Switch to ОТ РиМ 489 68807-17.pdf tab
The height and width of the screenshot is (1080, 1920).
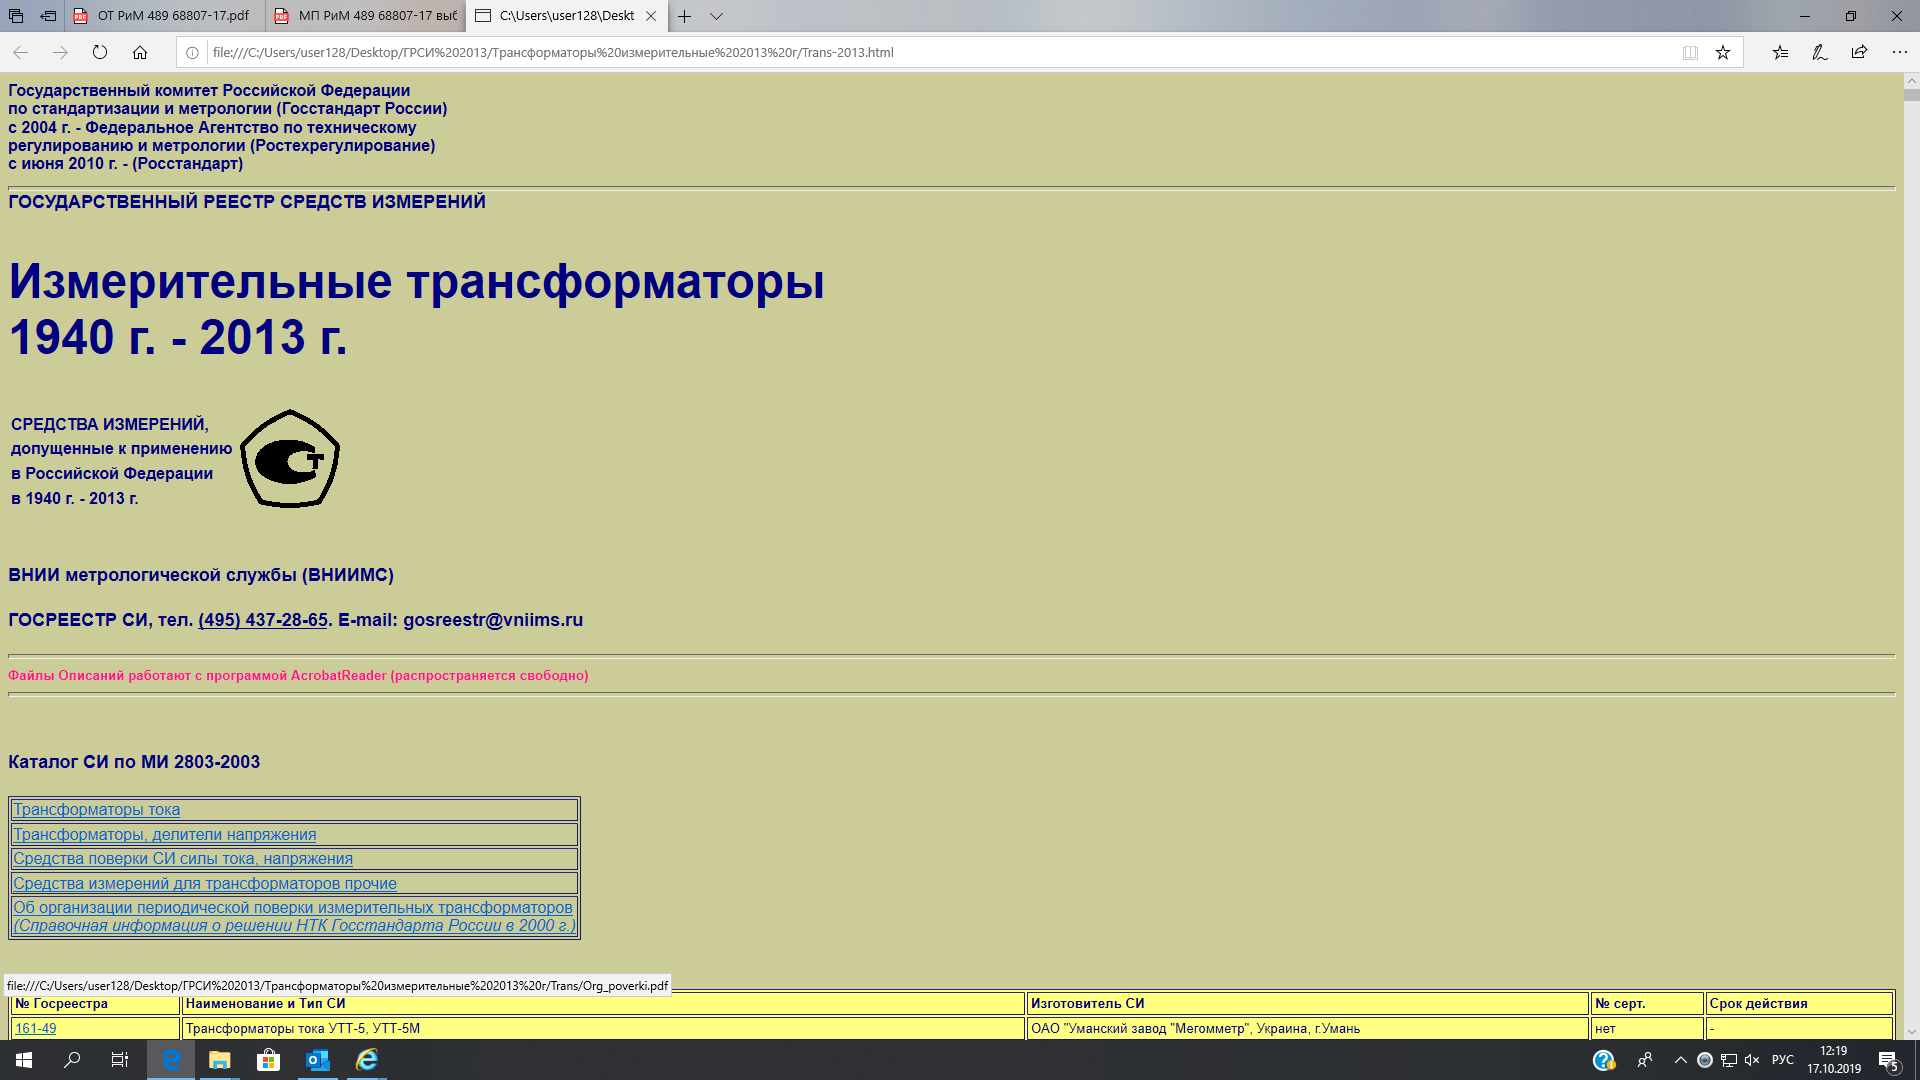[x=166, y=16]
